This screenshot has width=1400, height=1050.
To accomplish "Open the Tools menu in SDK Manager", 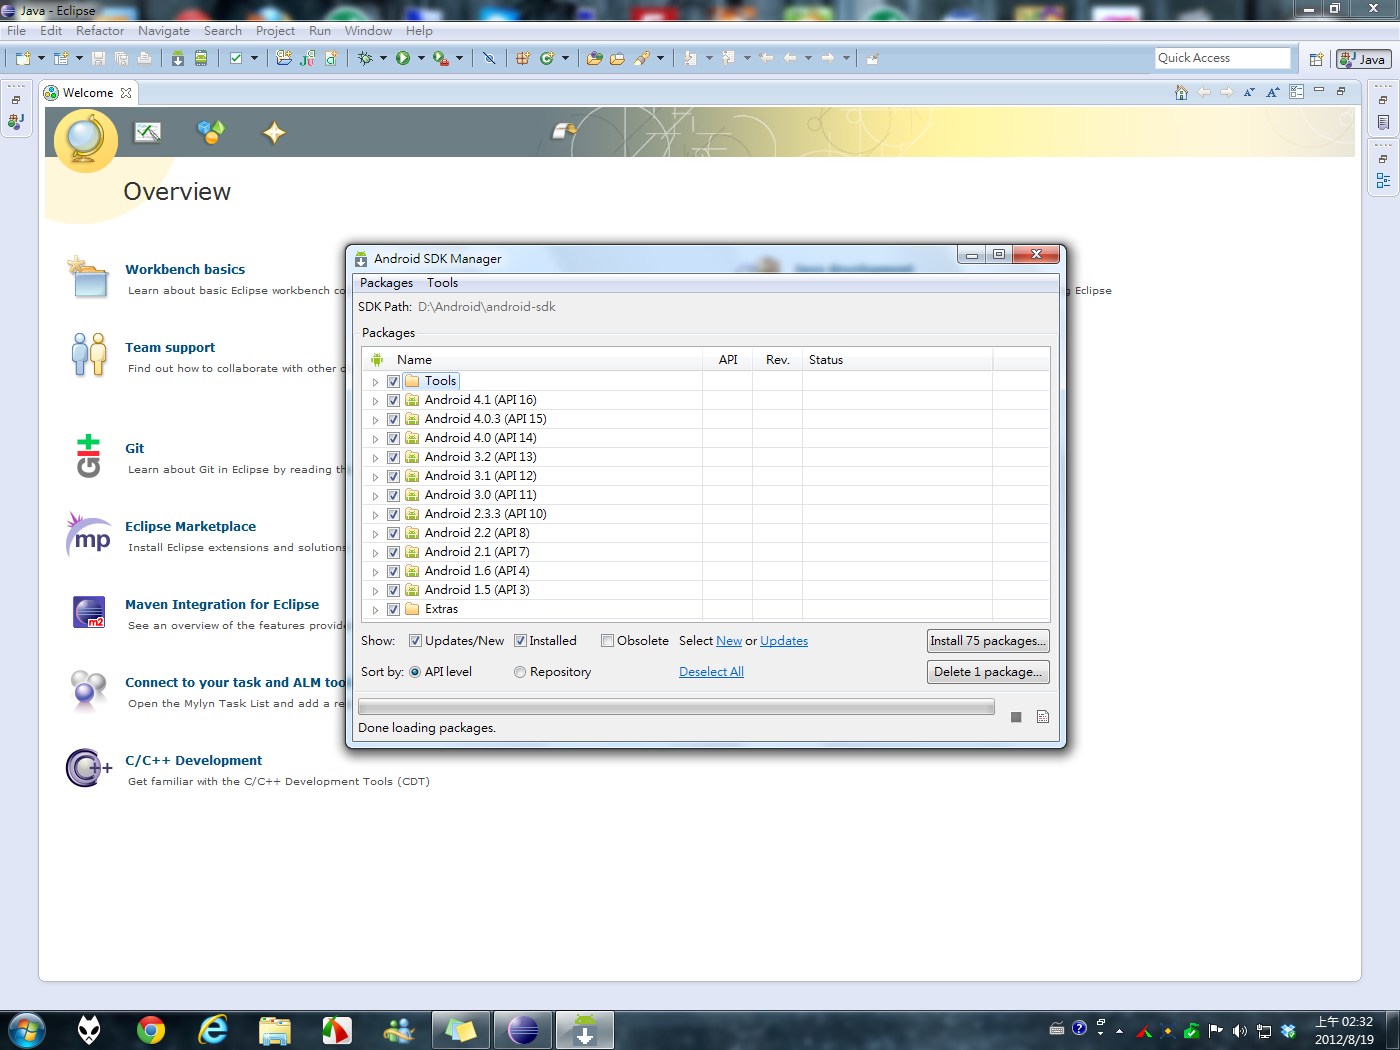I will [442, 283].
